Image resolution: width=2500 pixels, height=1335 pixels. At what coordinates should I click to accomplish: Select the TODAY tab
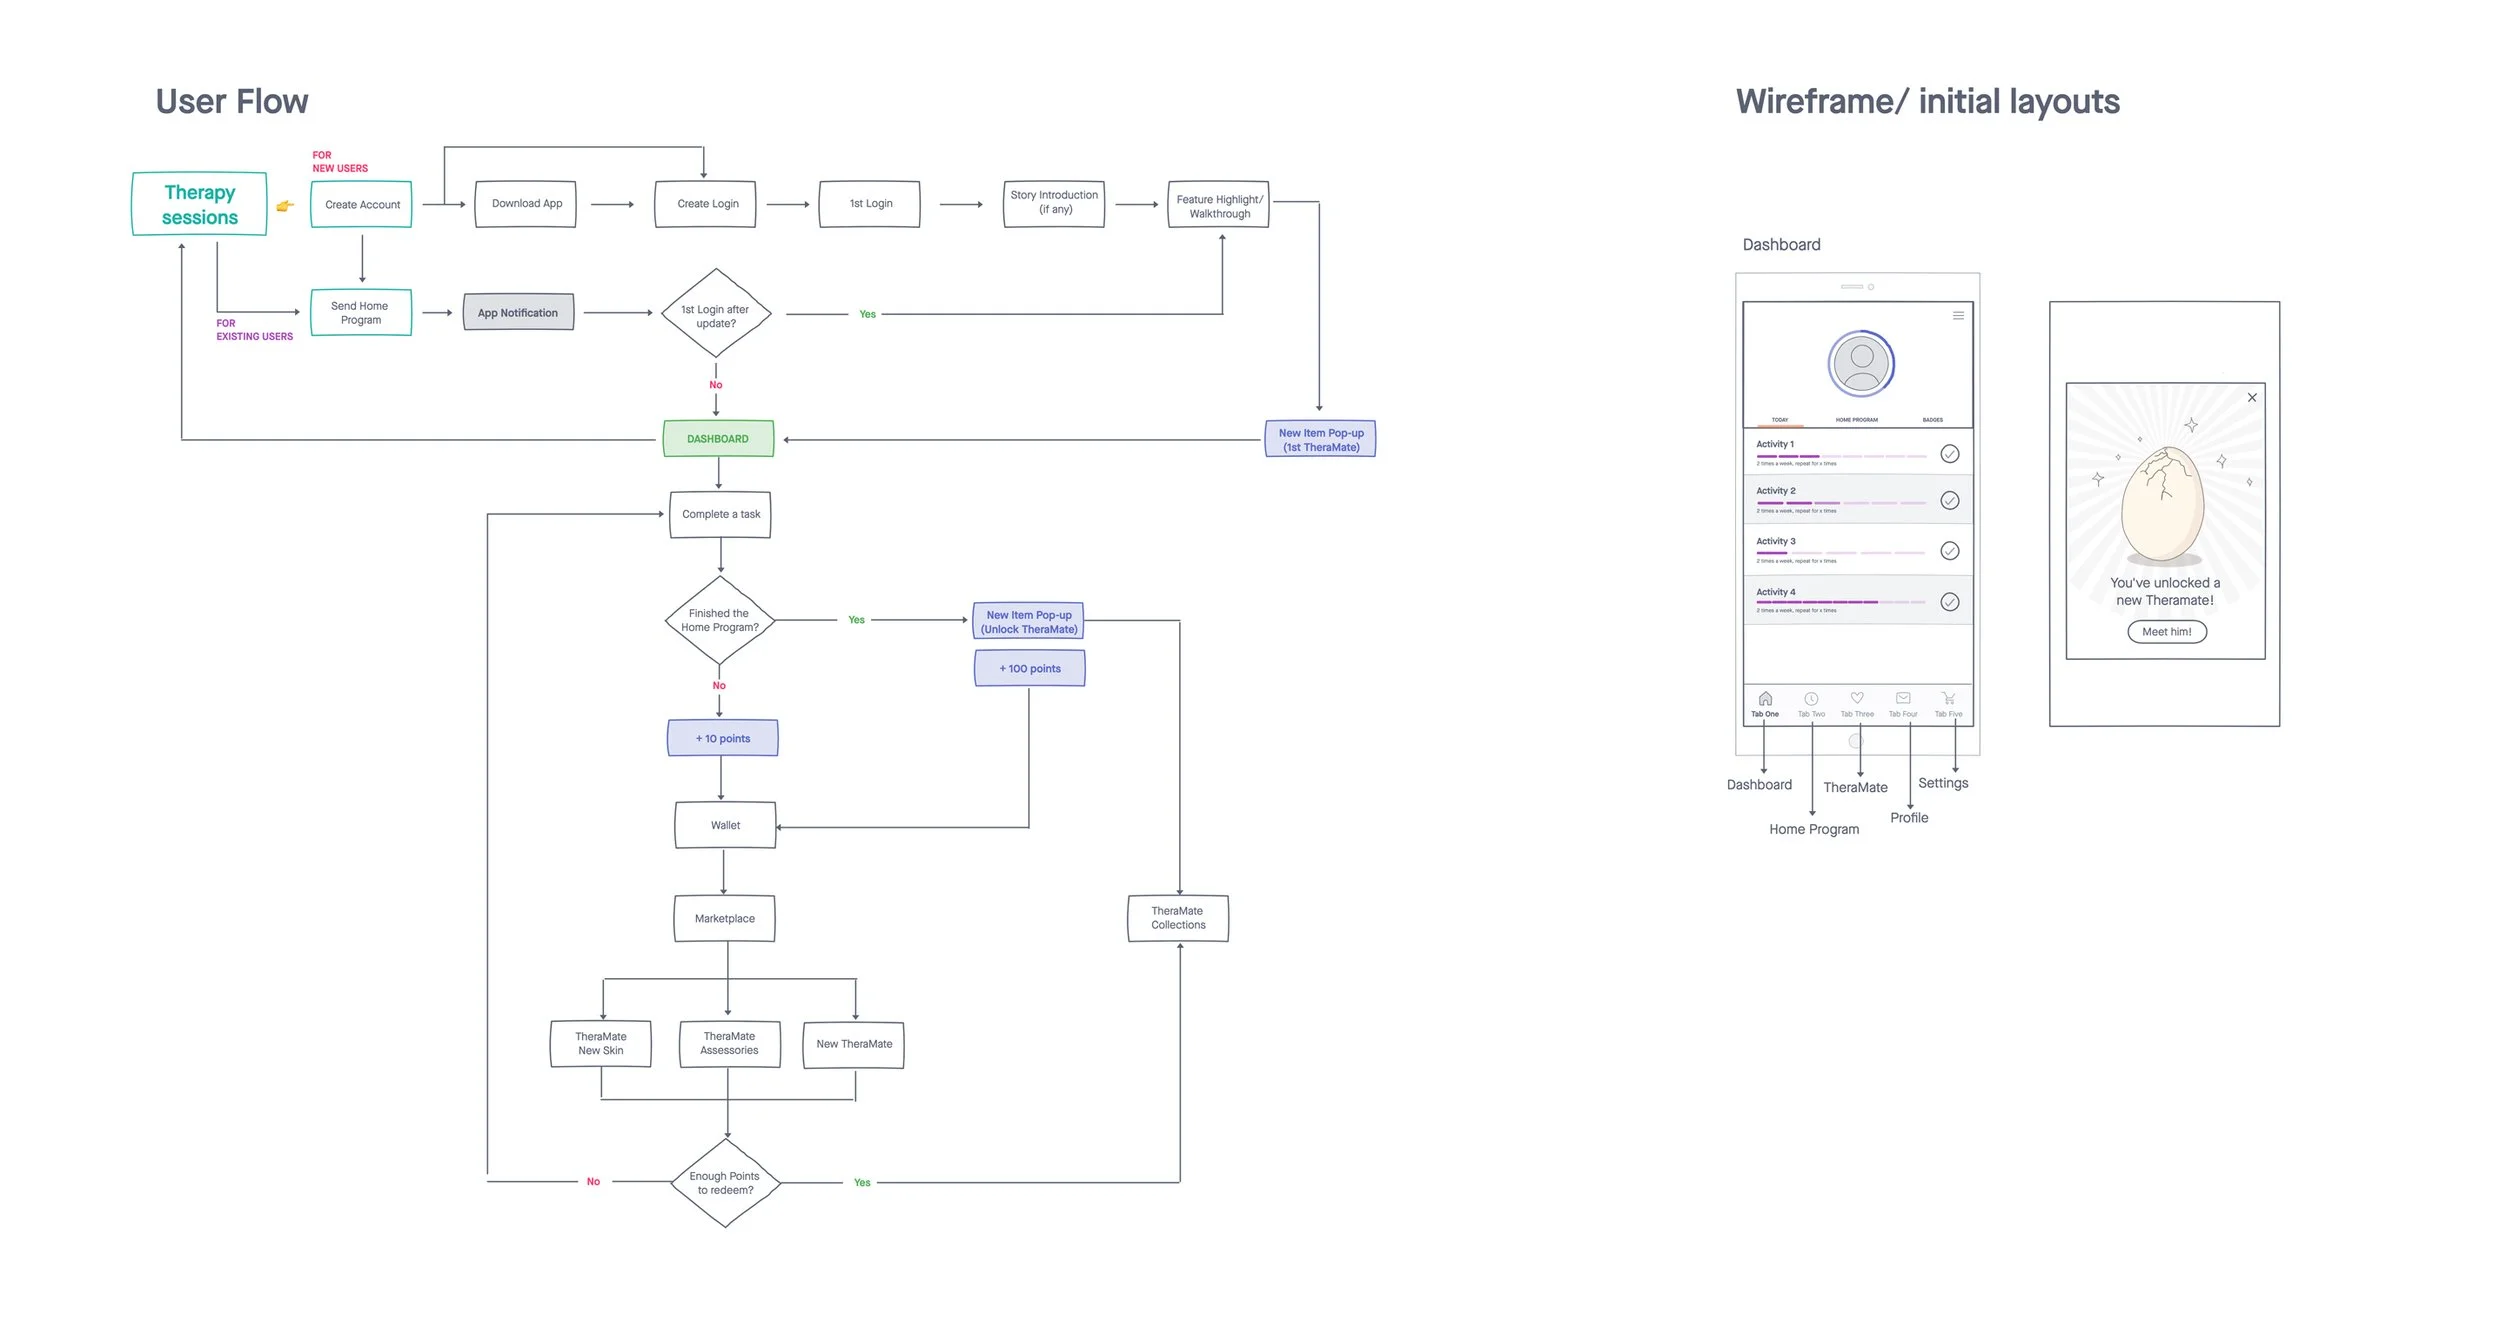[1780, 420]
